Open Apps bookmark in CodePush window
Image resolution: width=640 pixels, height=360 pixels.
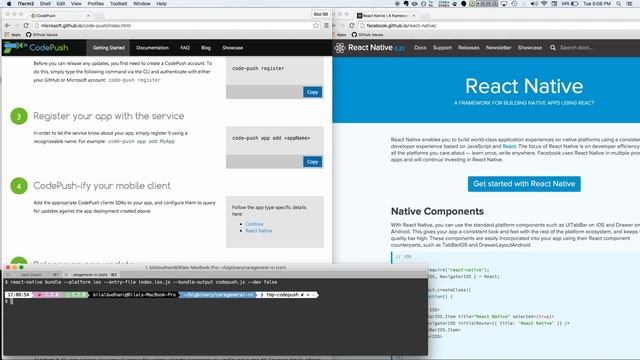click(13, 35)
